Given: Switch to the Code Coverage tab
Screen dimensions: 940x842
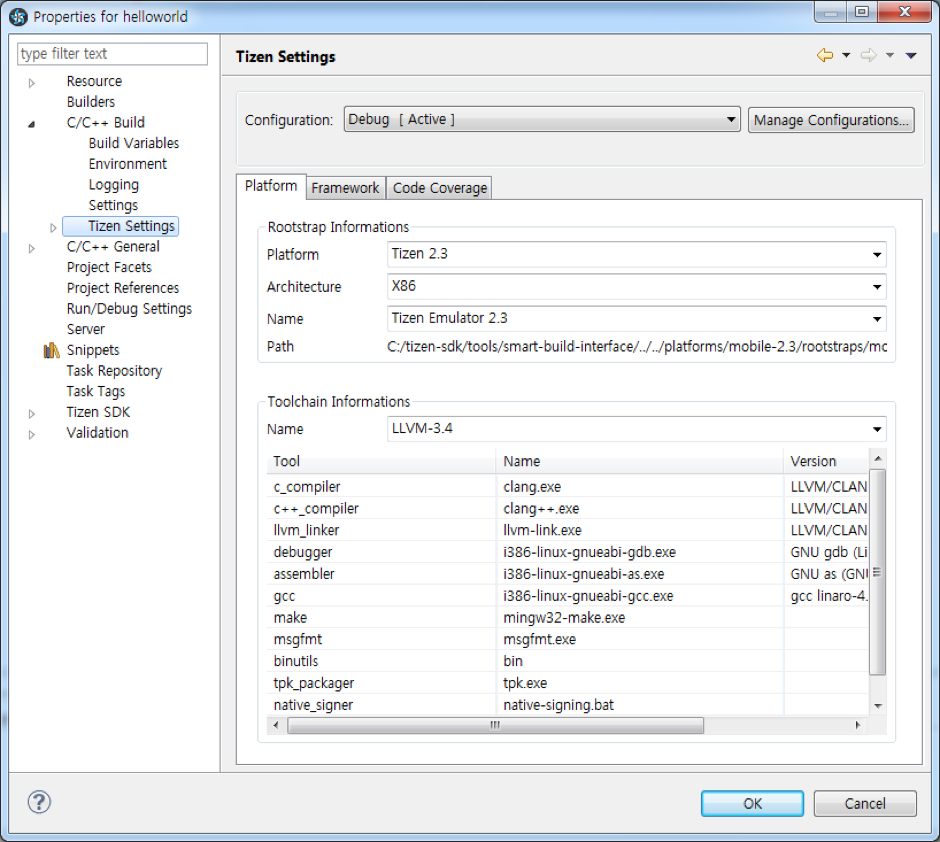Looking at the screenshot, I should pos(439,188).
